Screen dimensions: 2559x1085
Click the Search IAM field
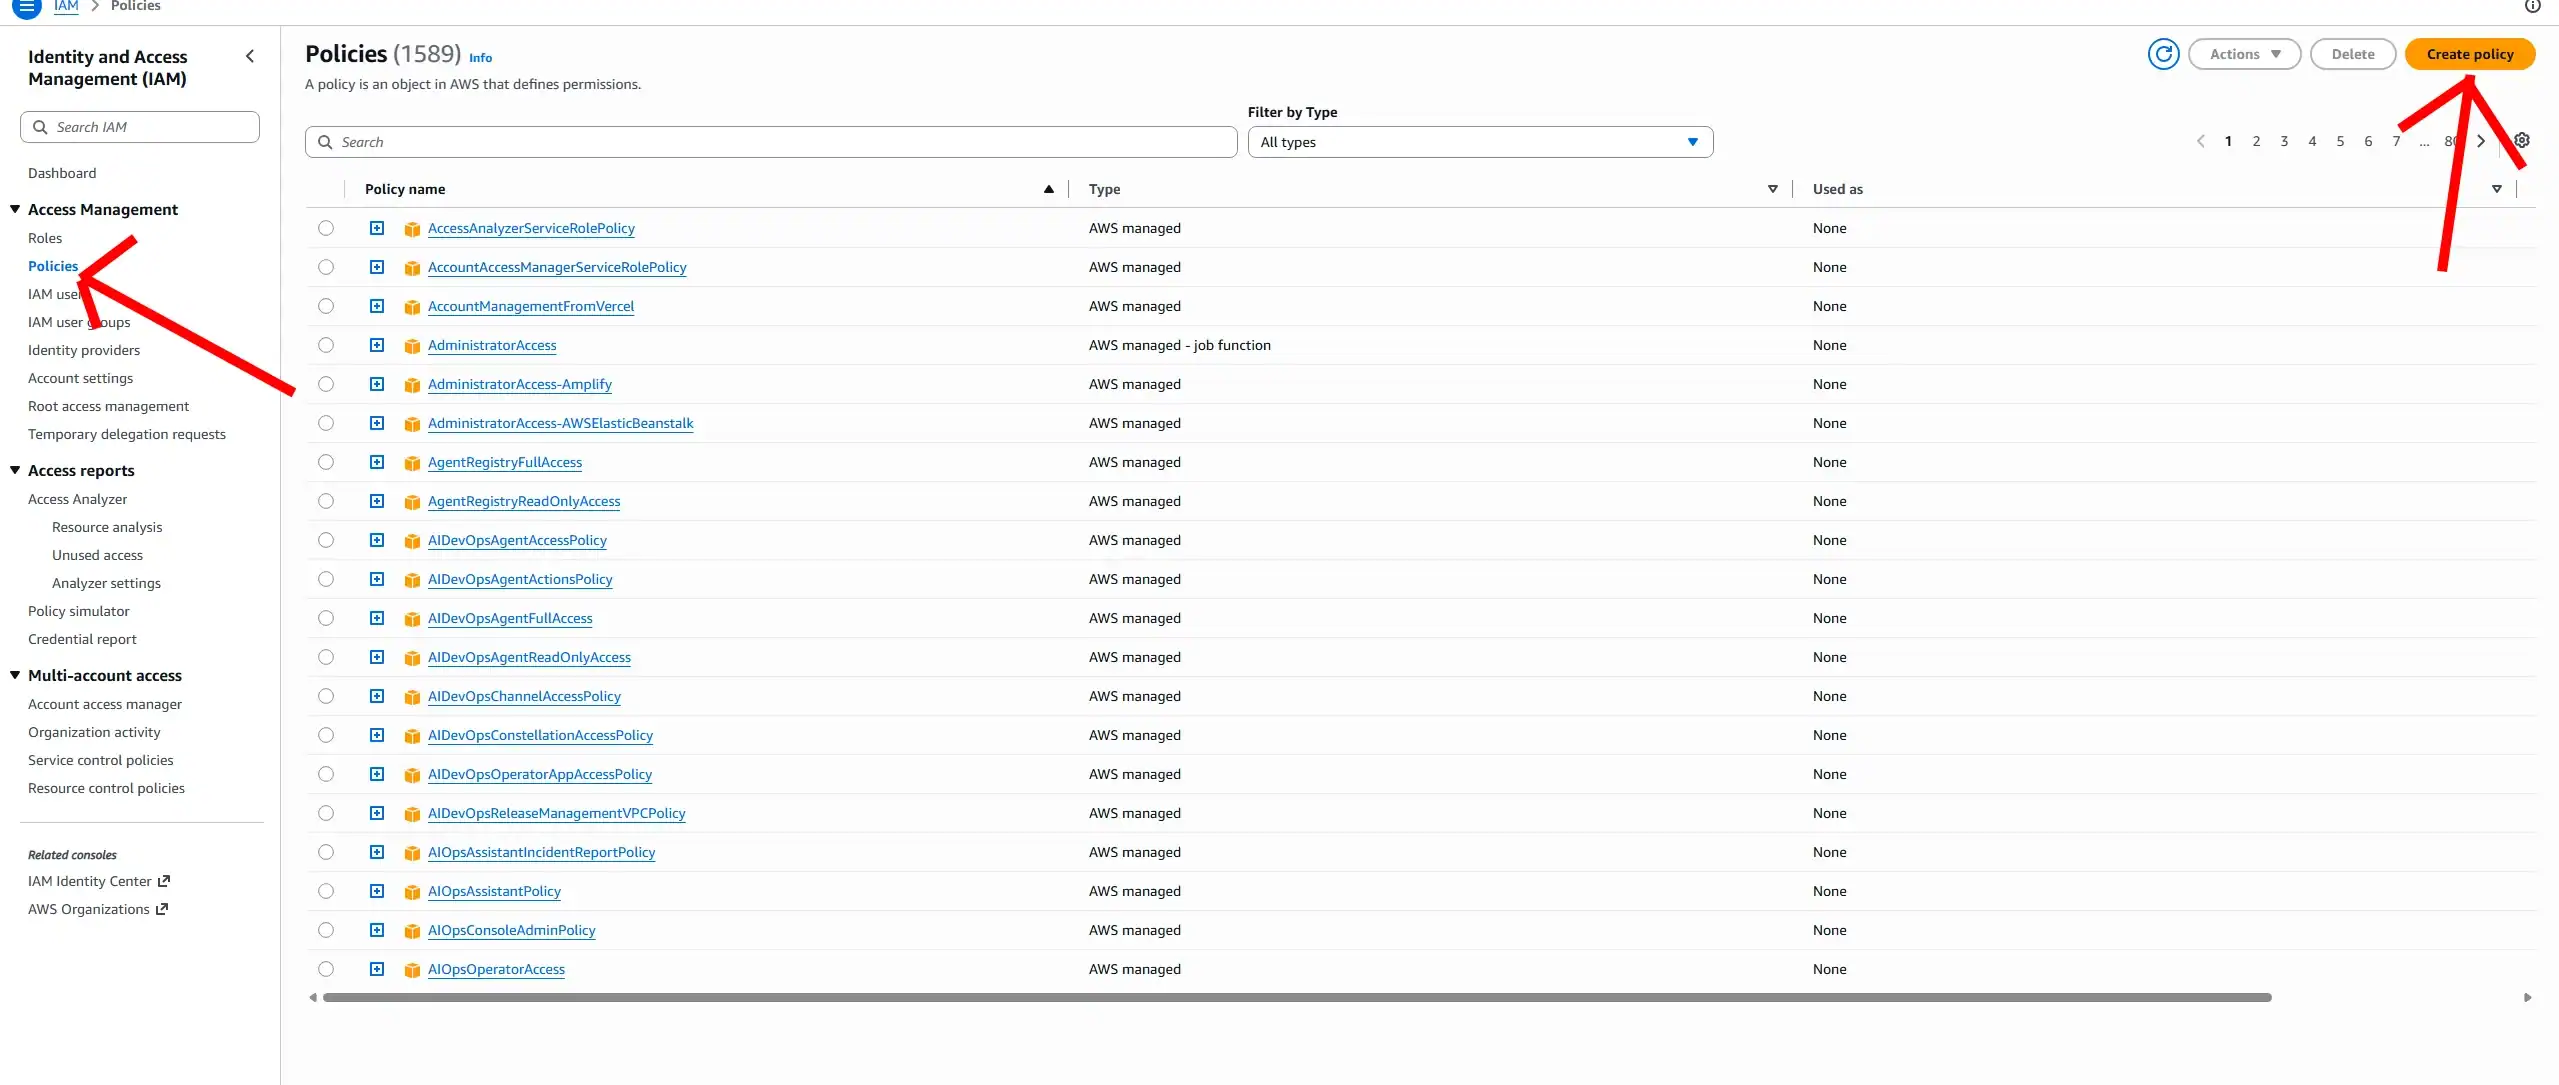coord(140,127)
